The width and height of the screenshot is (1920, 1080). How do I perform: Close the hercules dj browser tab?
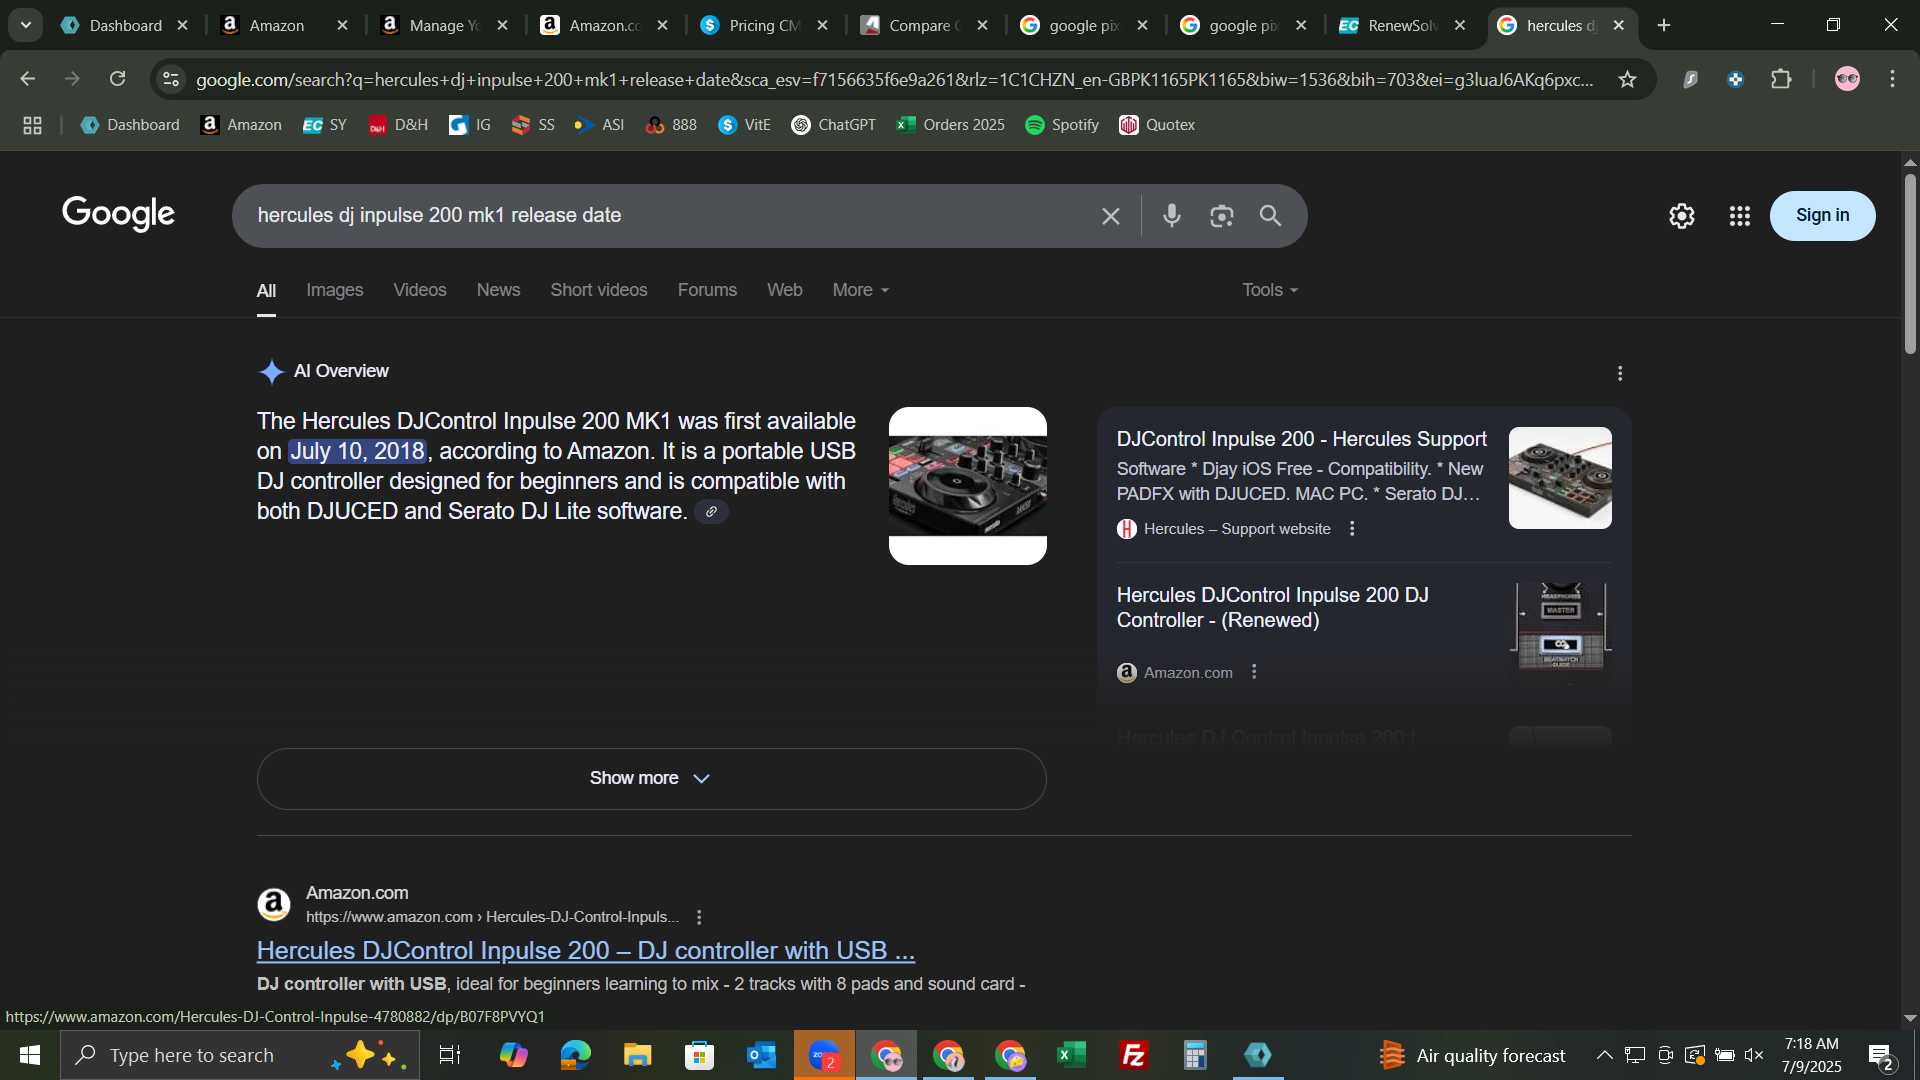[1619, 25]
